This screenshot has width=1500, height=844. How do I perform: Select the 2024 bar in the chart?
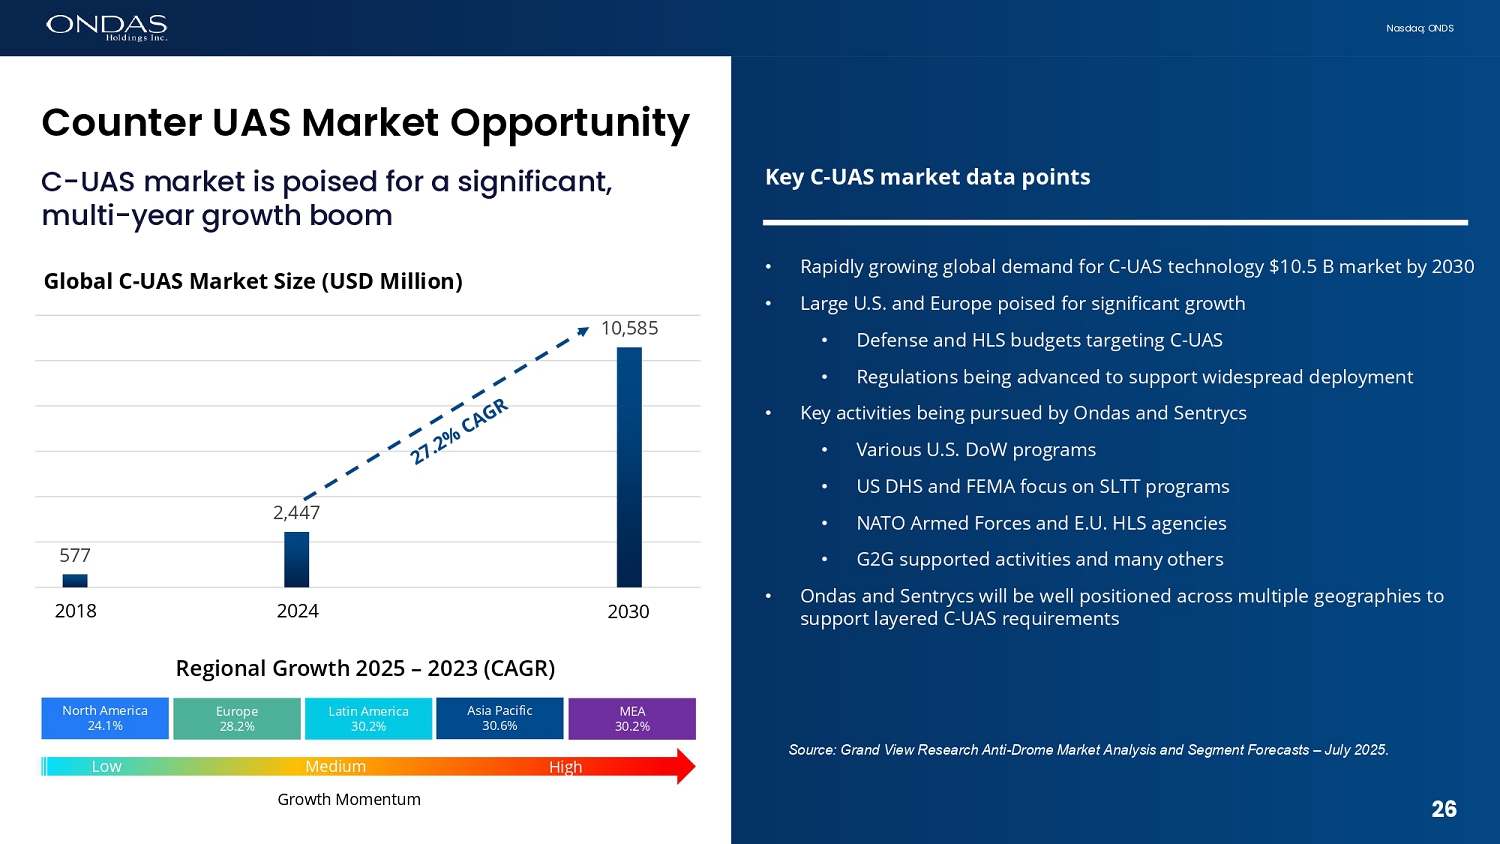pyautogui.click(x=297, y=559)
